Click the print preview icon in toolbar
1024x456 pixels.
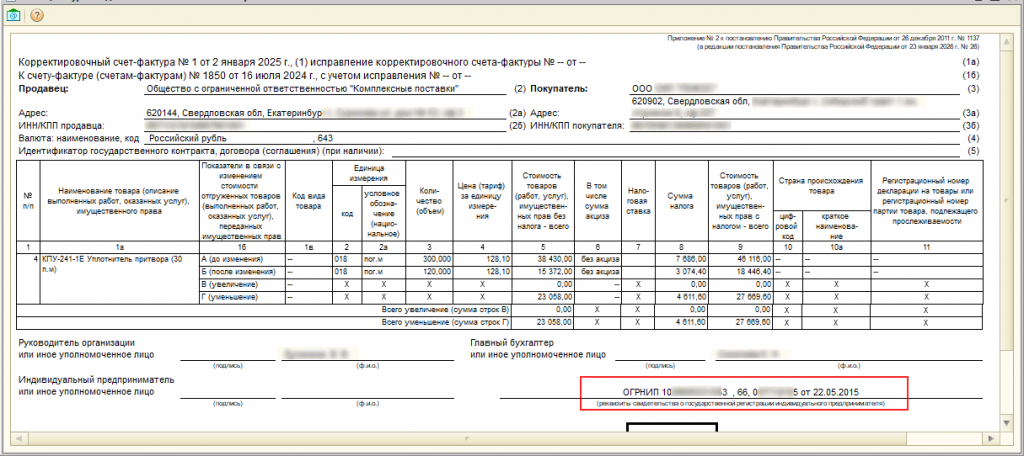pyautogui.click(x=13, y=16)
